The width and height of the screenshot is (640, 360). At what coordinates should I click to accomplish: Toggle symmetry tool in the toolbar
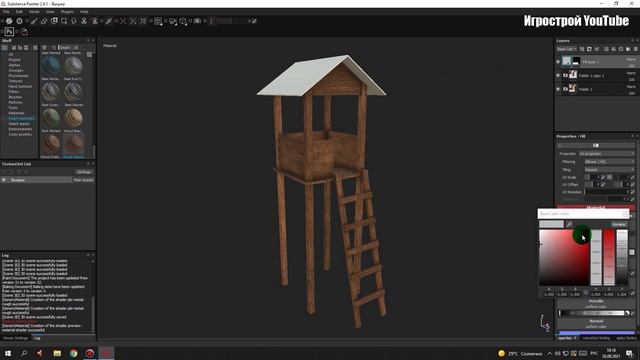coord(123,21)
